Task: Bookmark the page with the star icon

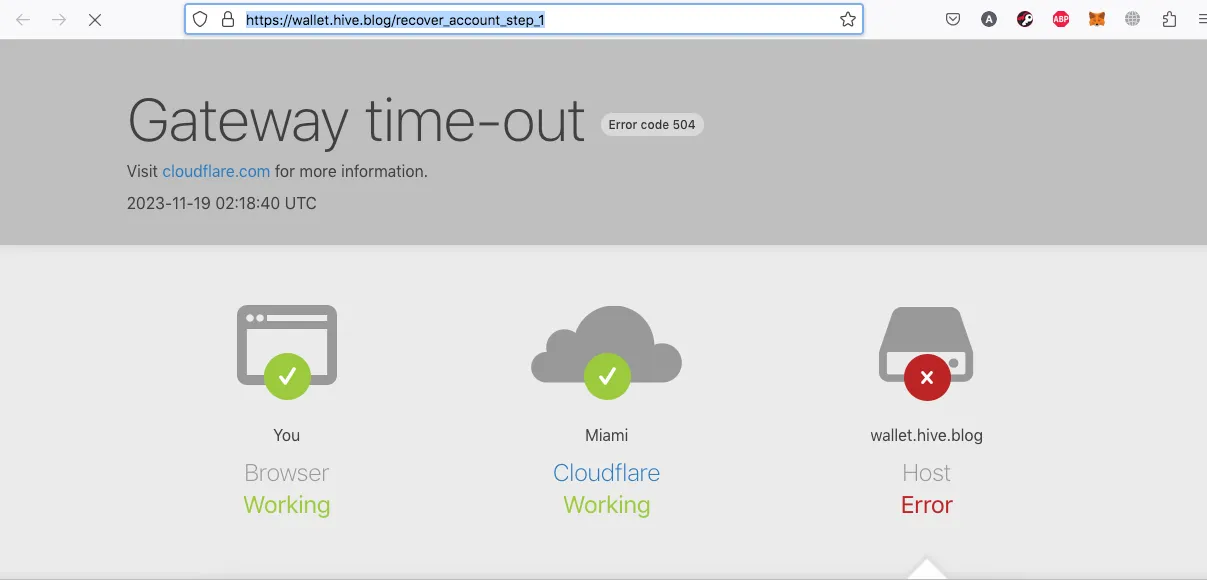Action: click(x=848, y=19)
